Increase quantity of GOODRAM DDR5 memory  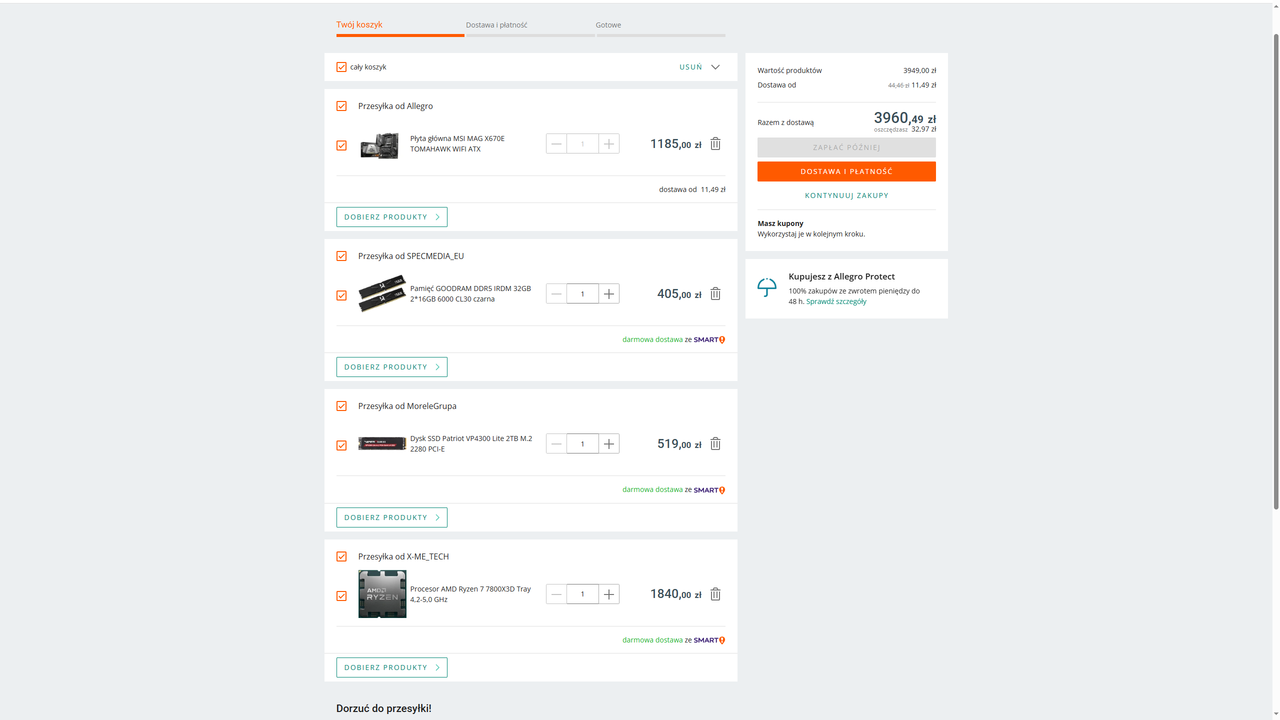(x=608, y=294)
